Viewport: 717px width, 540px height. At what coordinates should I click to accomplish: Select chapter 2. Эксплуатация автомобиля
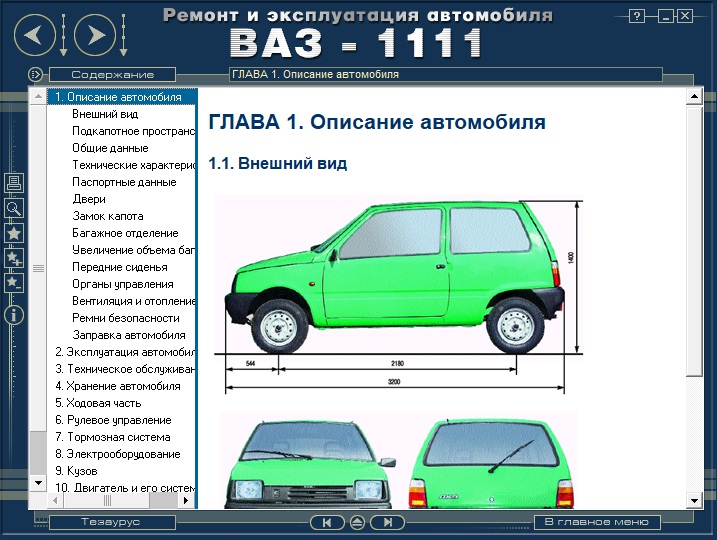pyautogui.click(x=125, y=352)
